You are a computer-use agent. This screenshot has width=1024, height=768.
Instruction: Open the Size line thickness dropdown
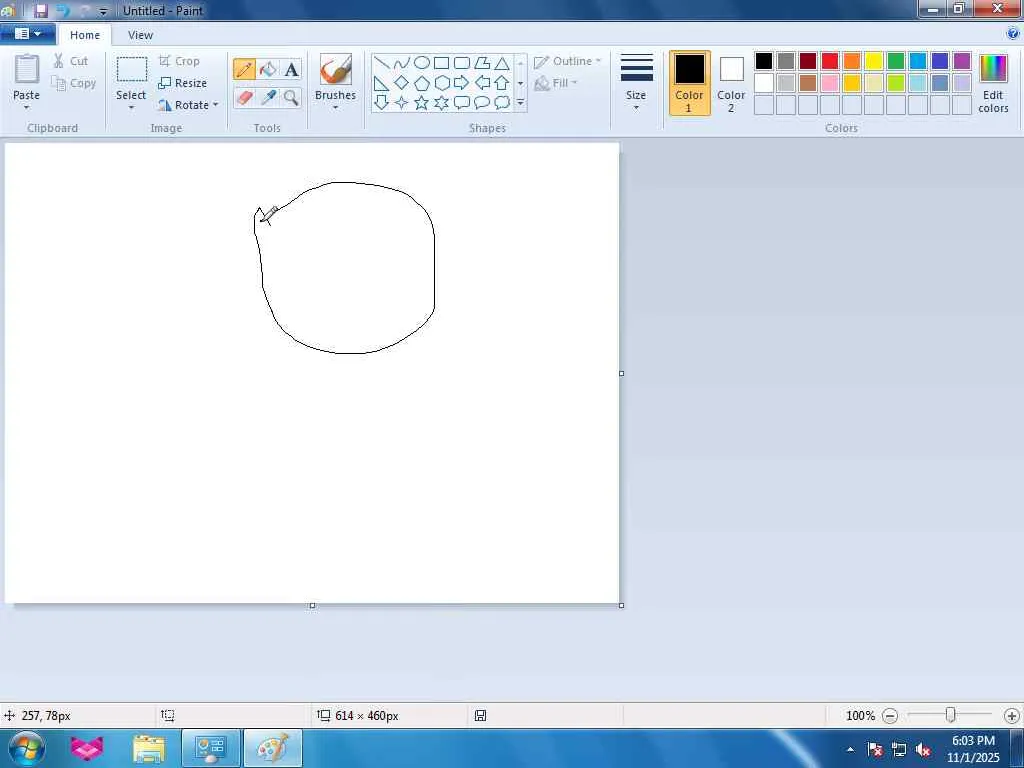[636, 83]
